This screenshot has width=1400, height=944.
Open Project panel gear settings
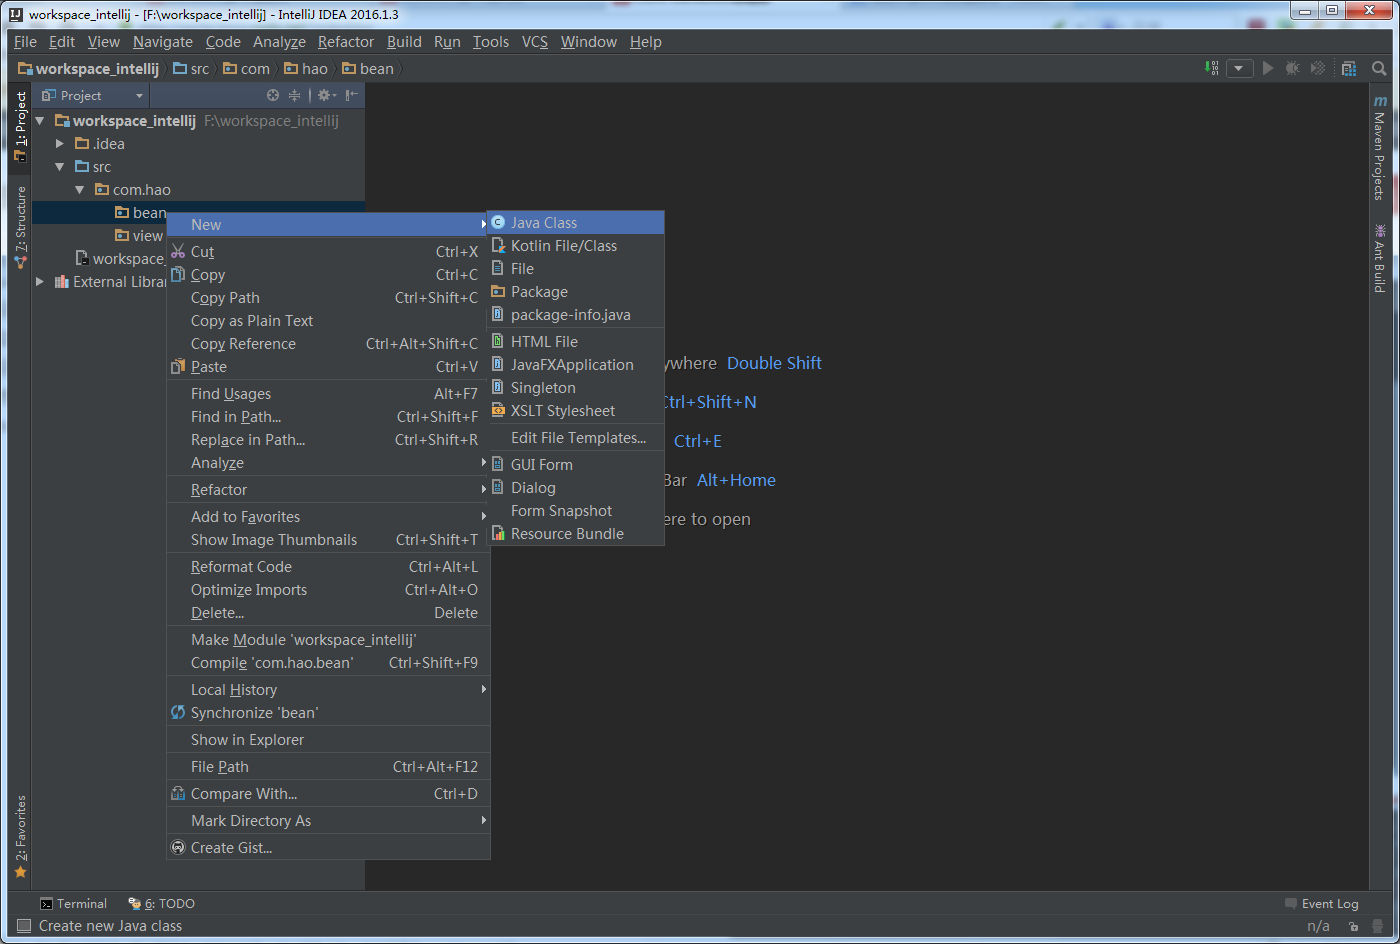[x=326, y=95]
